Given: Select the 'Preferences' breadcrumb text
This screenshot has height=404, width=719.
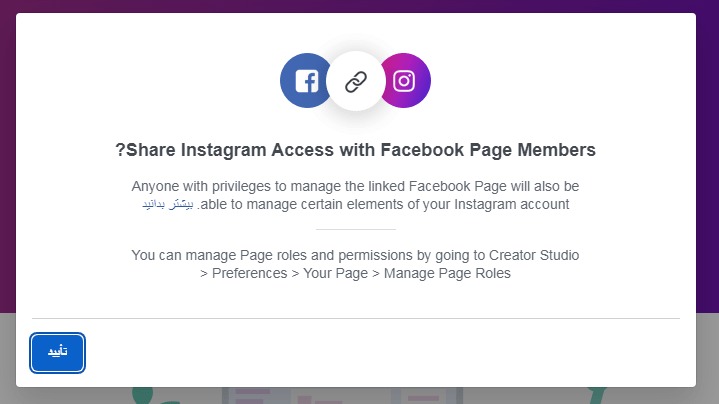Looking at the screenshot, I should (x=249, y=273).
